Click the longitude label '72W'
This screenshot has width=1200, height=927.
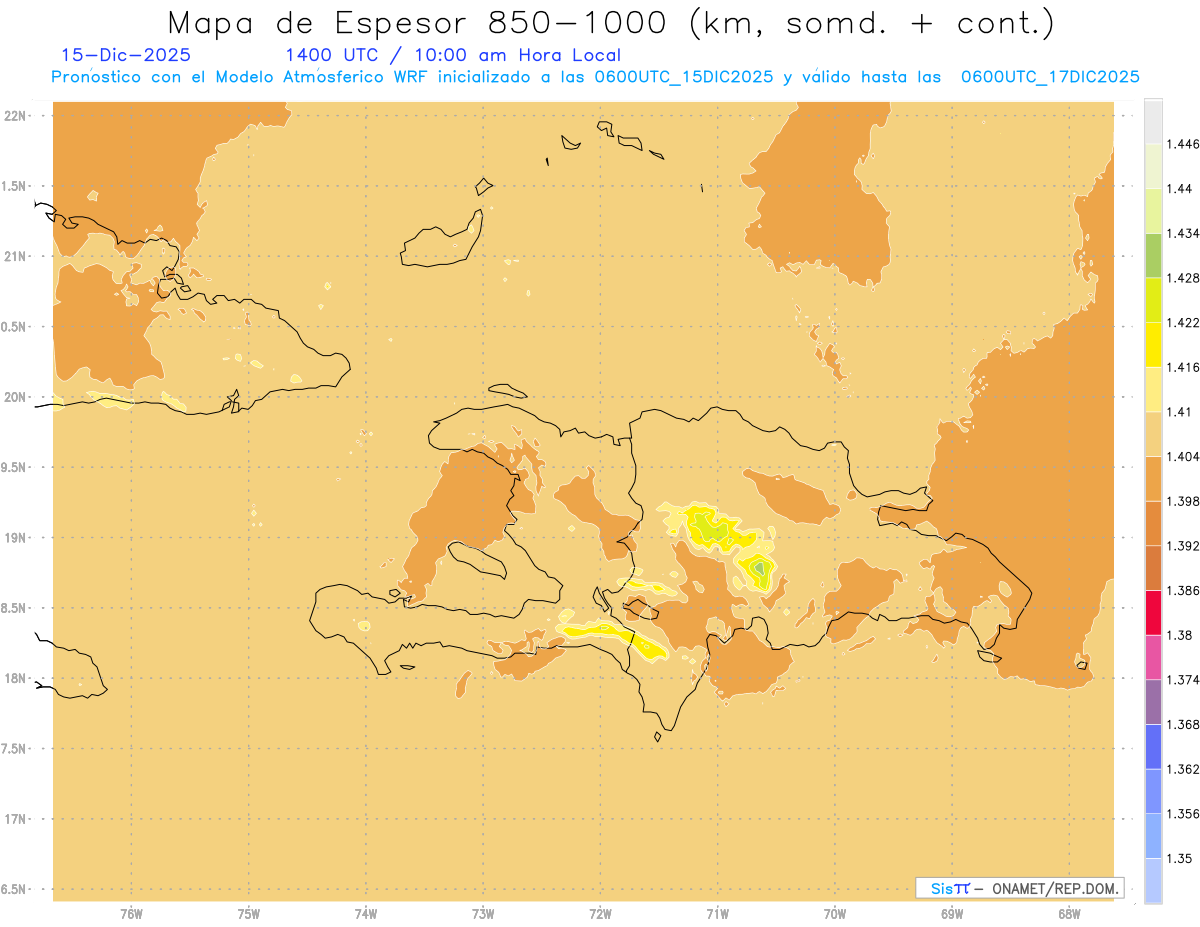(x=600, y=913)
